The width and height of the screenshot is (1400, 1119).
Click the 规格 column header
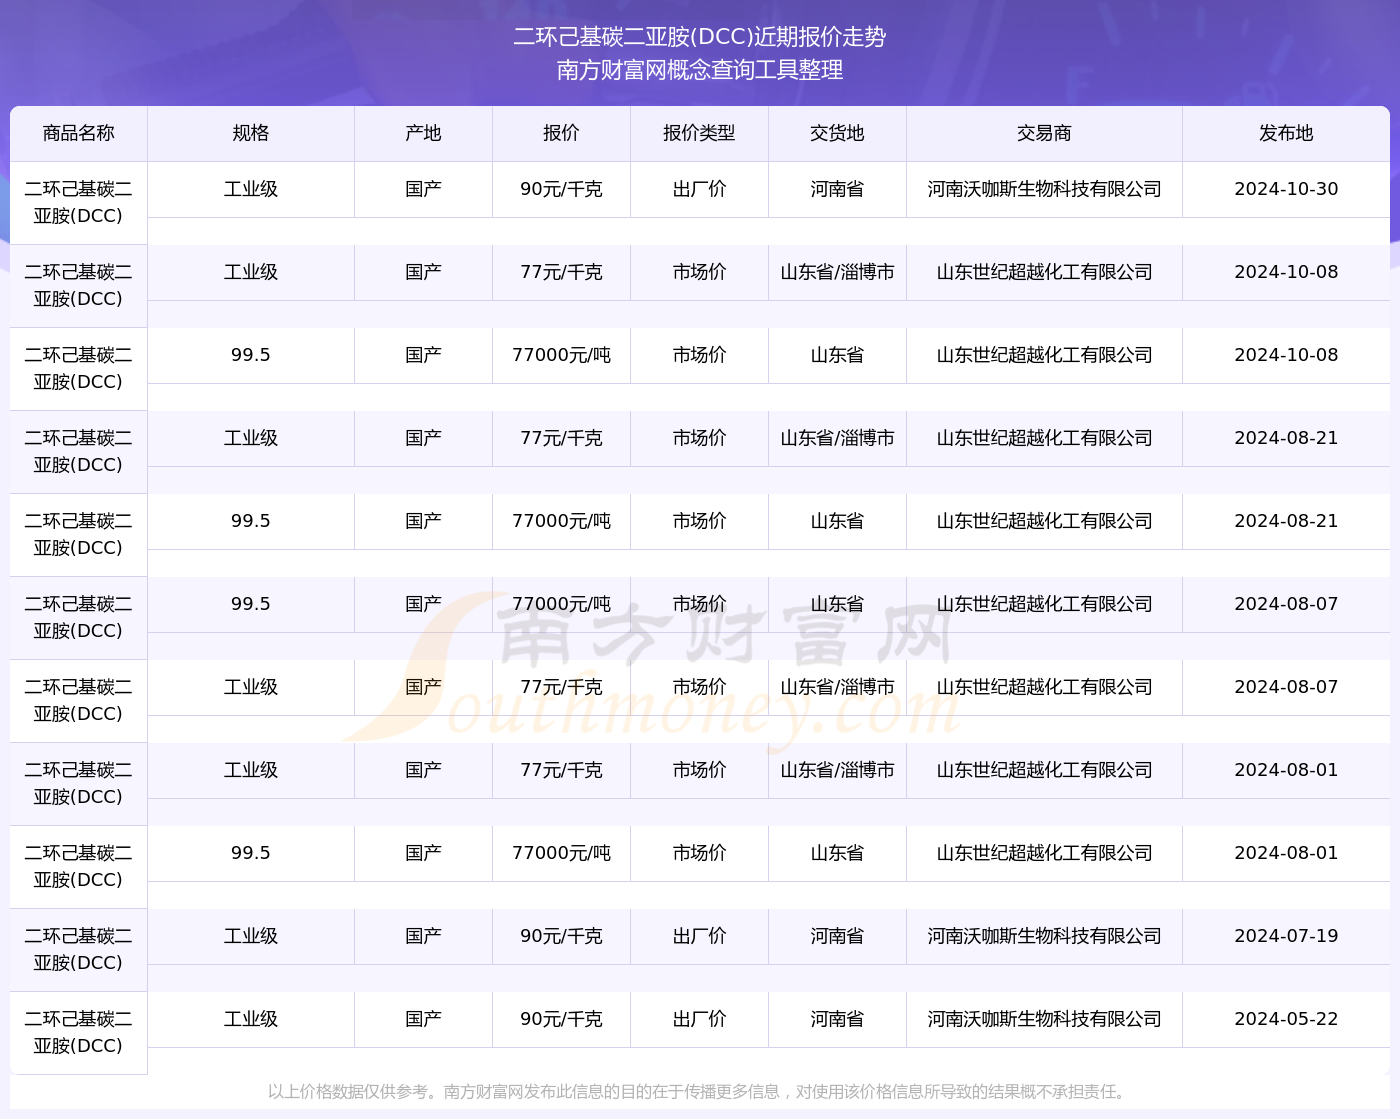click(x=251, y=133)
